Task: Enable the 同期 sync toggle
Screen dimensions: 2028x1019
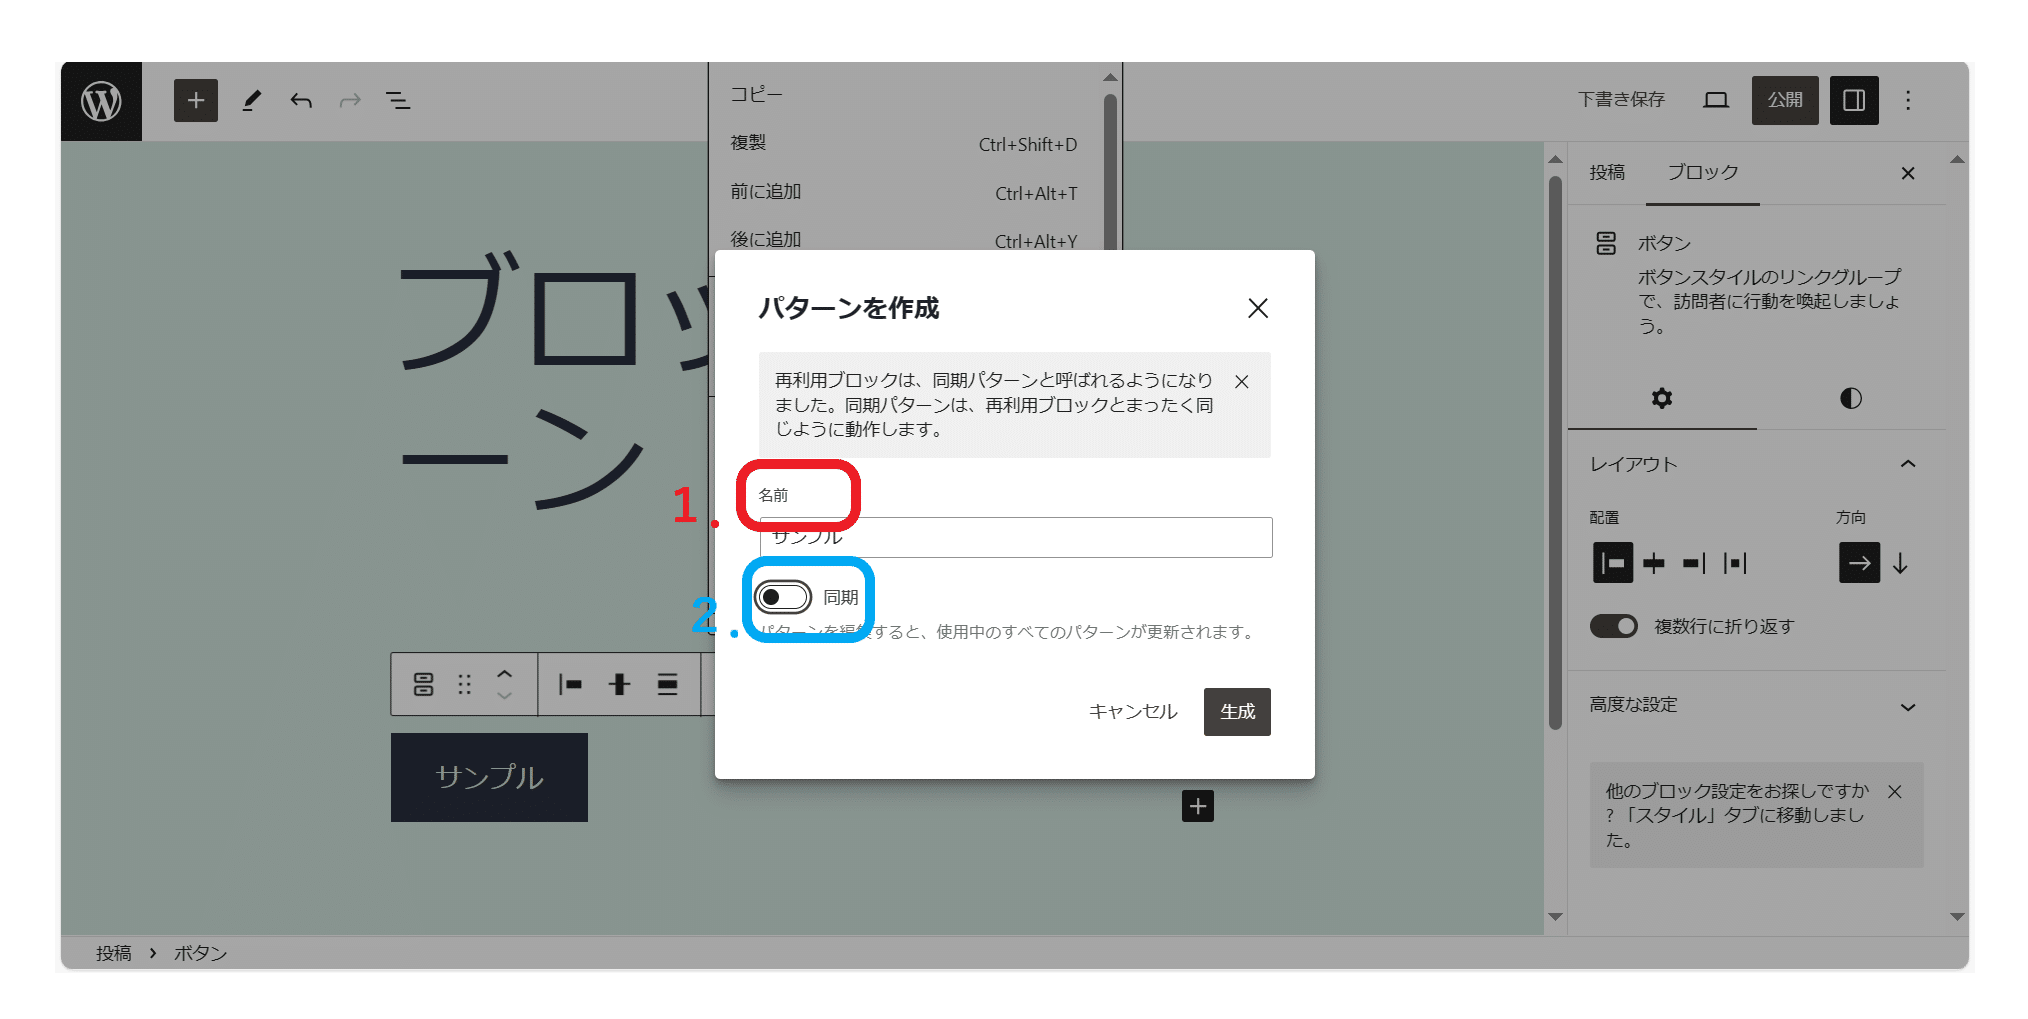Action: coord(782,597)
